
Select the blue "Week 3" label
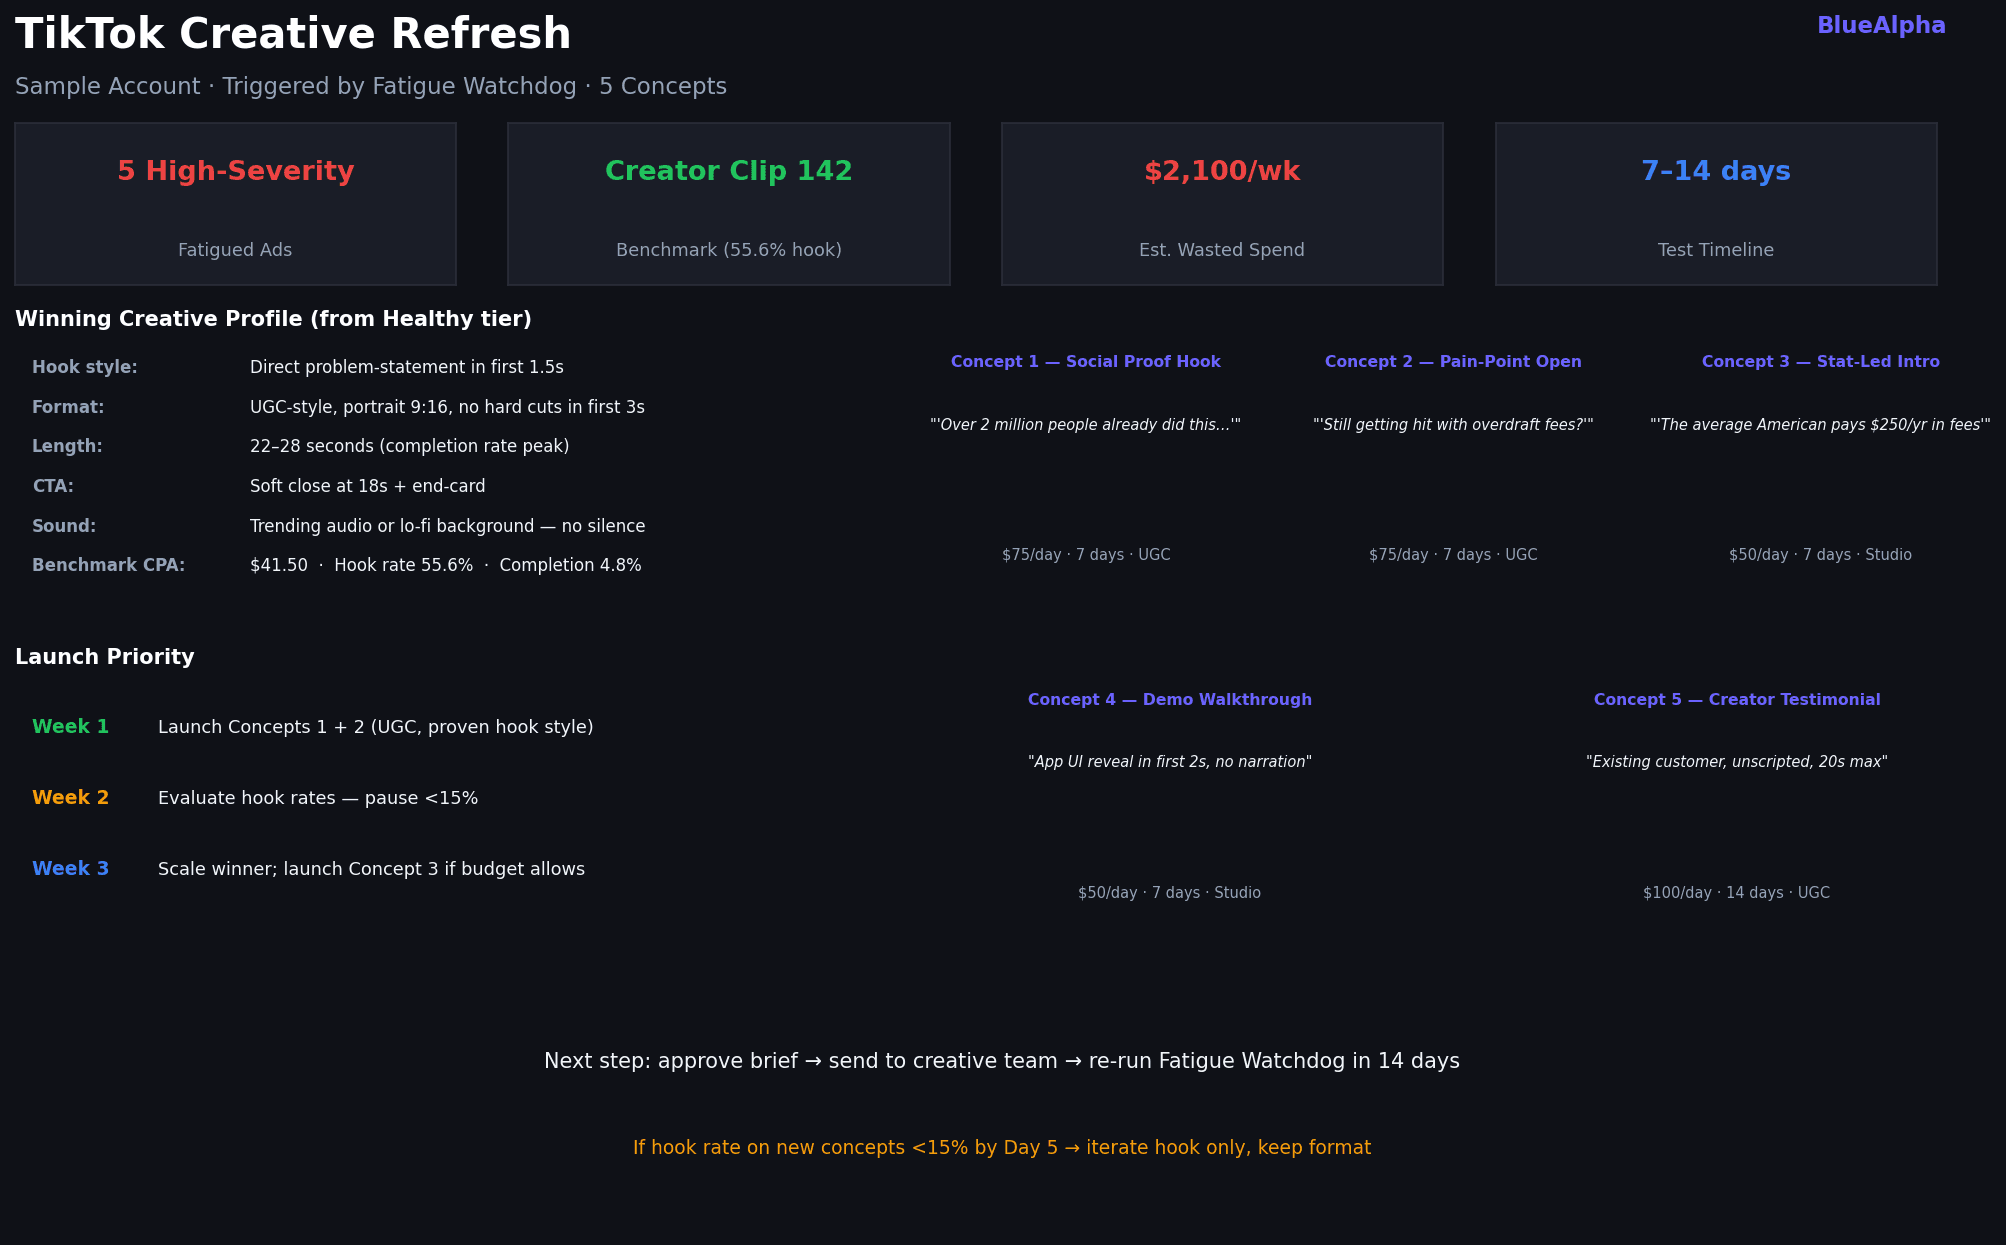click(70, 869)
